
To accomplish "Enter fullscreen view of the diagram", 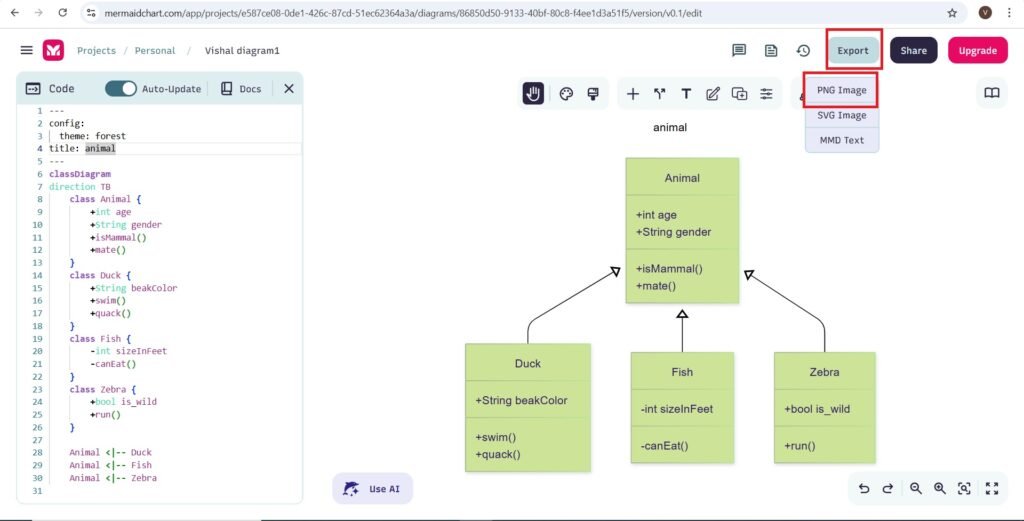I will 992,488.
